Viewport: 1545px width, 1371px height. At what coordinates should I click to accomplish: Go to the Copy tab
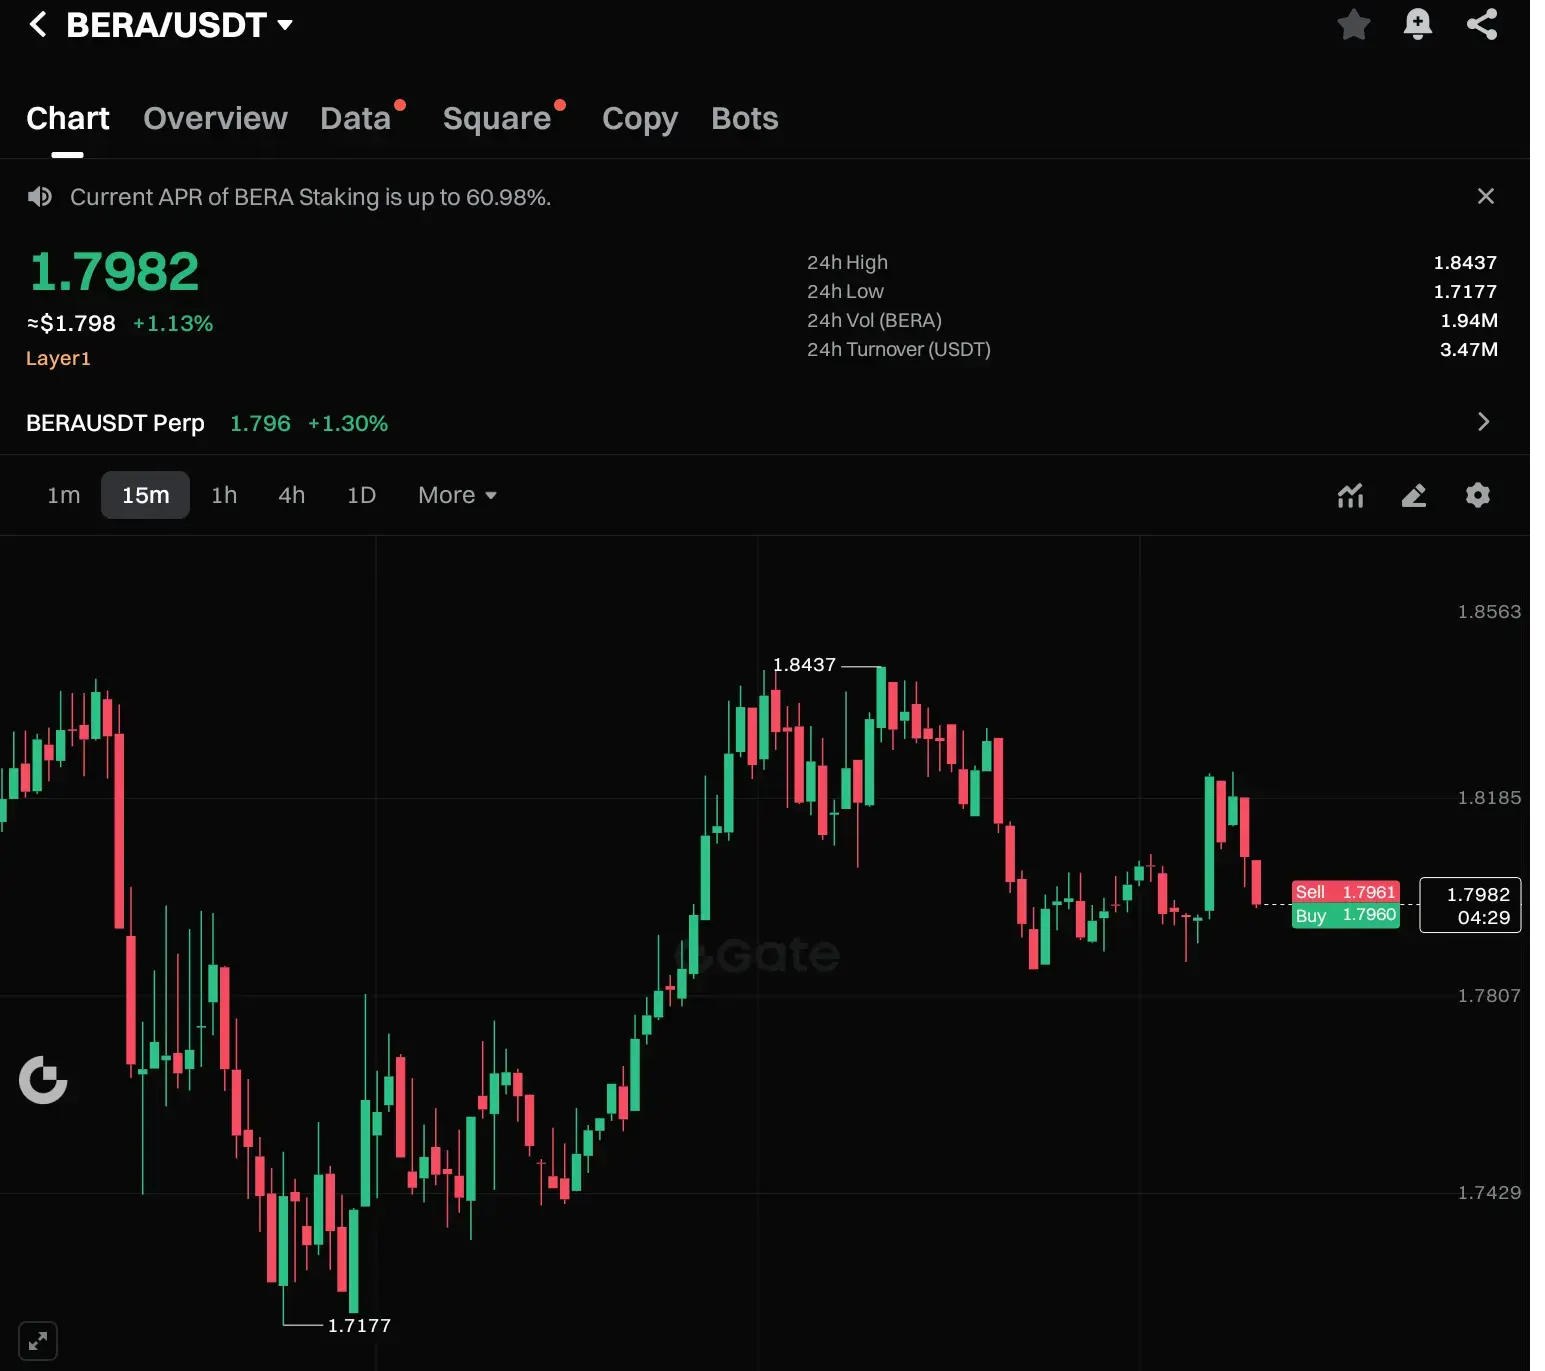tap(640, 118)
